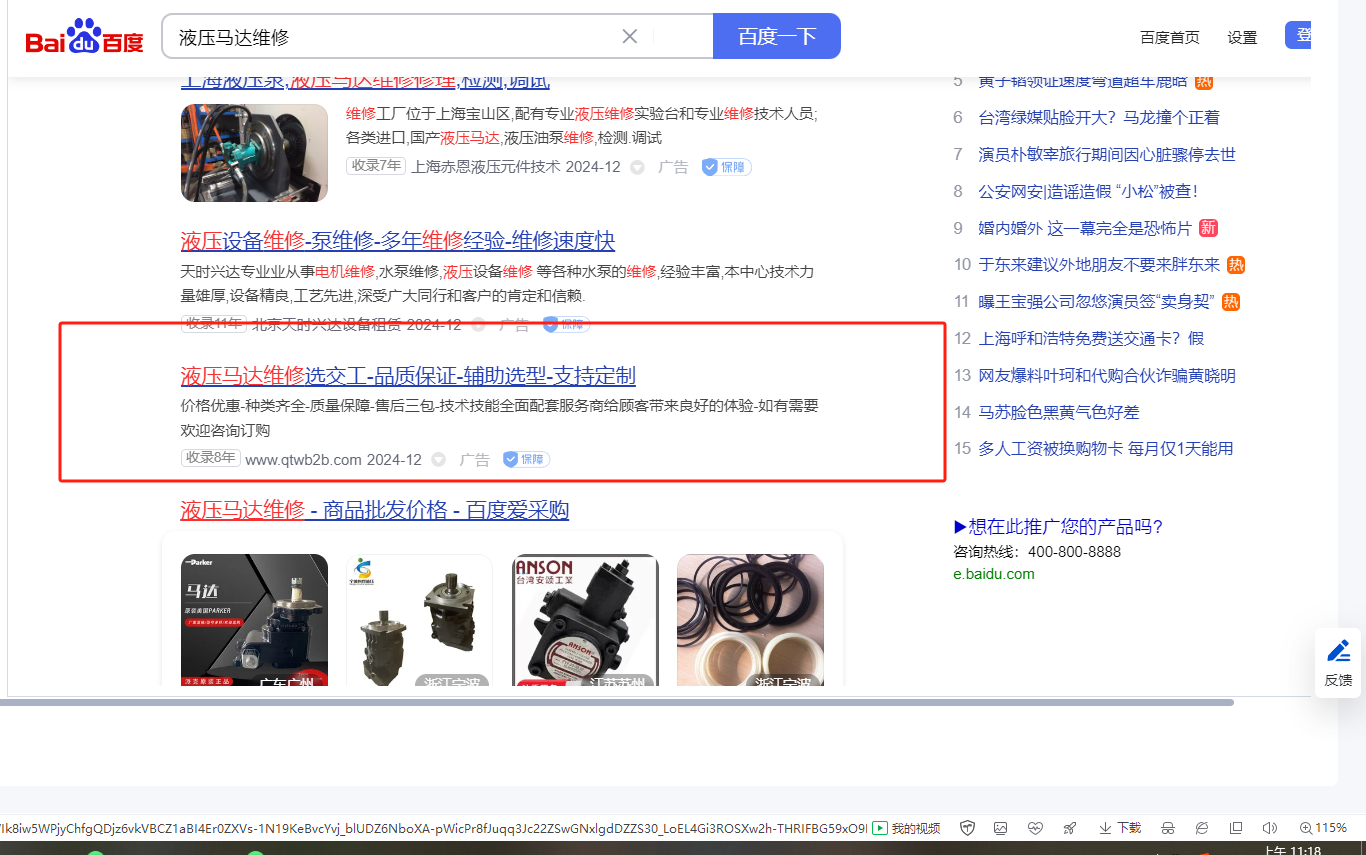Image resolution: width=1366 pixels, height=855 pixels.
Task: Open the rubber seal rings product image
Action: (750, 620)
